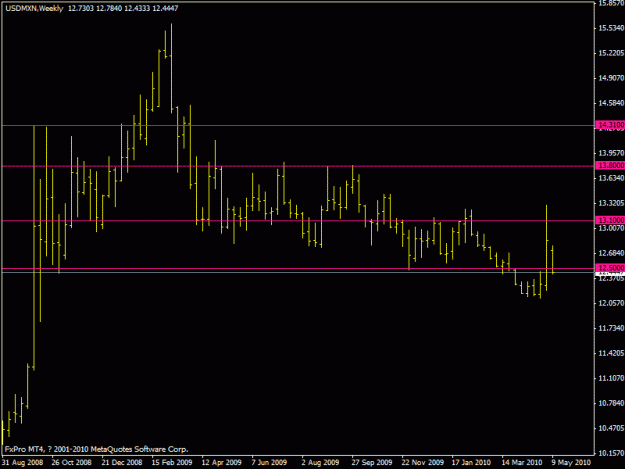
Task: Click the 17 Jan 2010 date label
Action: (471, 462)
